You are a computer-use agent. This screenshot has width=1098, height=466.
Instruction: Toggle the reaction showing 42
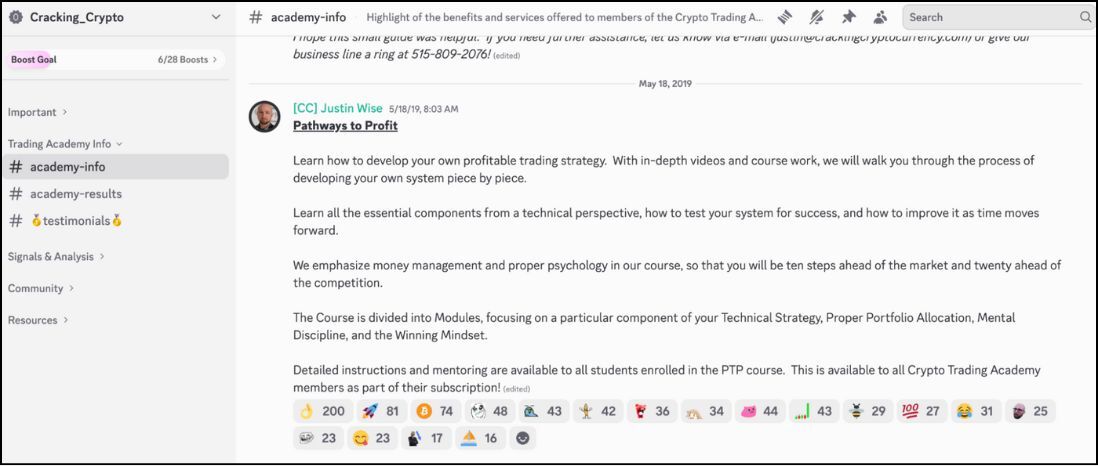click(597, 411)
